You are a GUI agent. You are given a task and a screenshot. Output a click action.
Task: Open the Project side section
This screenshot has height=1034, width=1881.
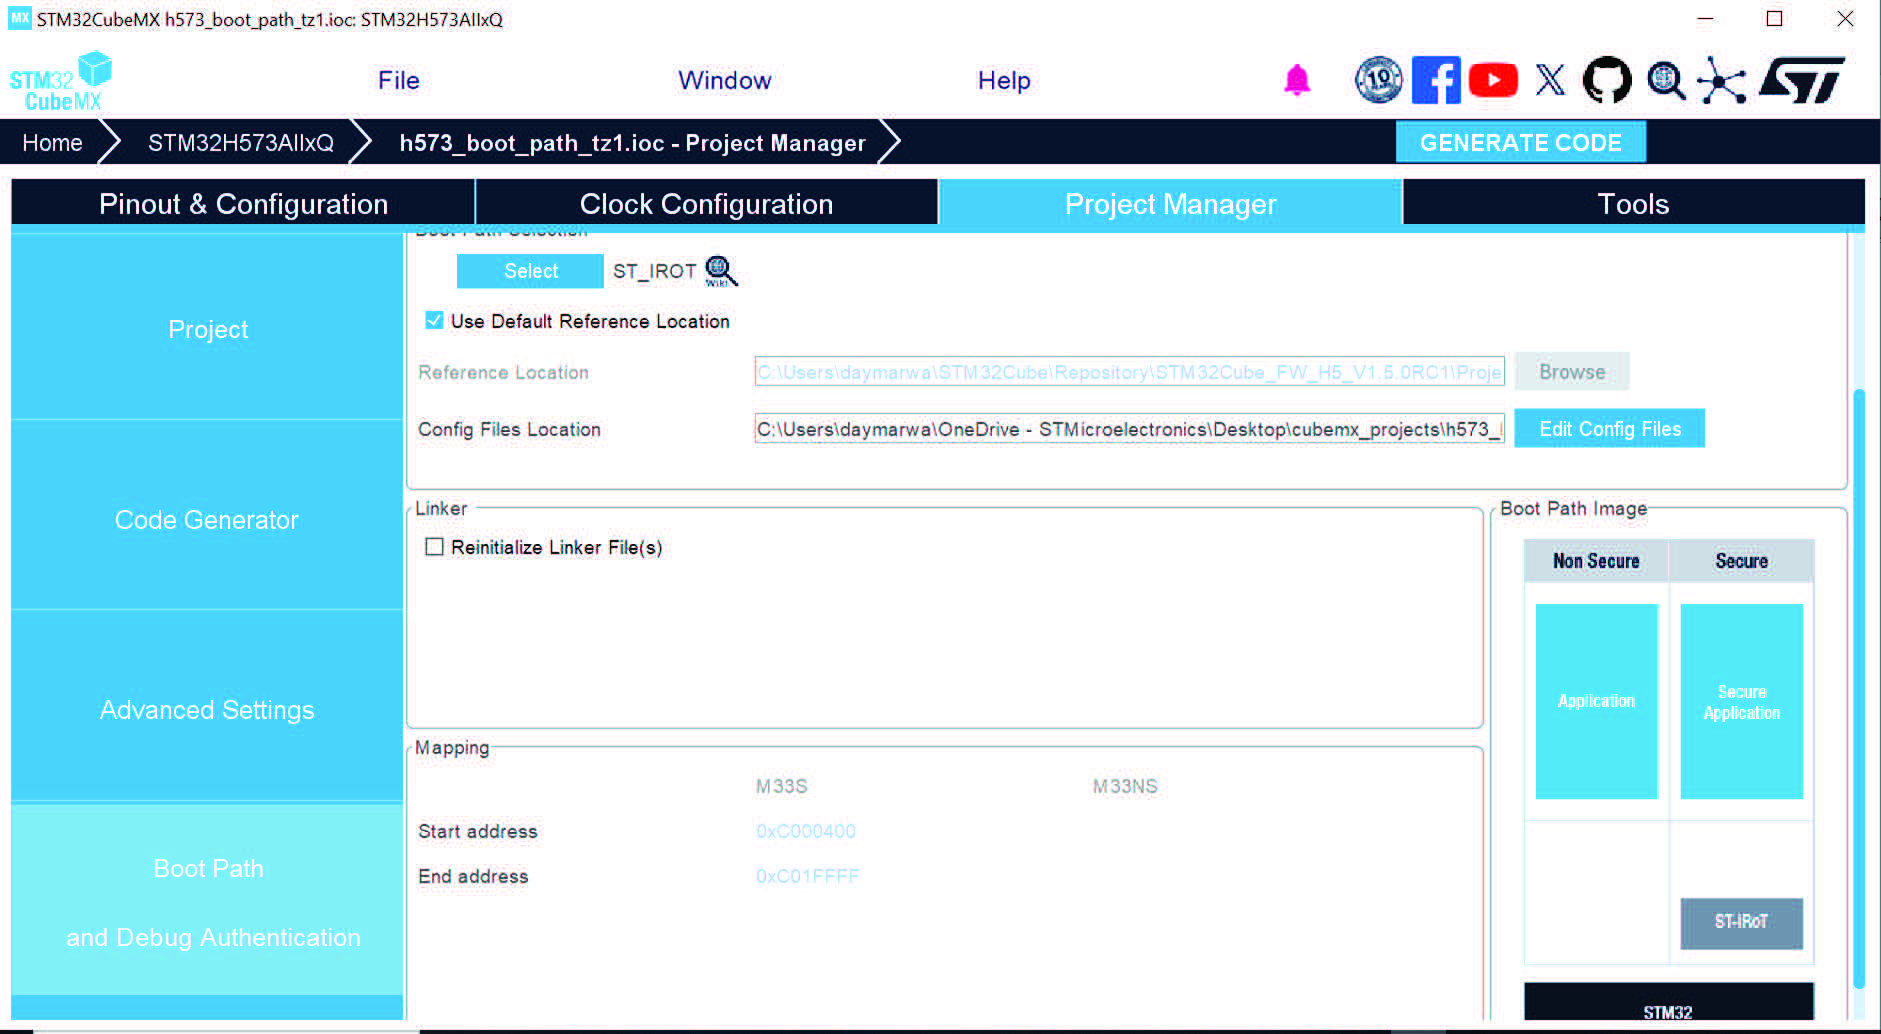tap(207, 329)
